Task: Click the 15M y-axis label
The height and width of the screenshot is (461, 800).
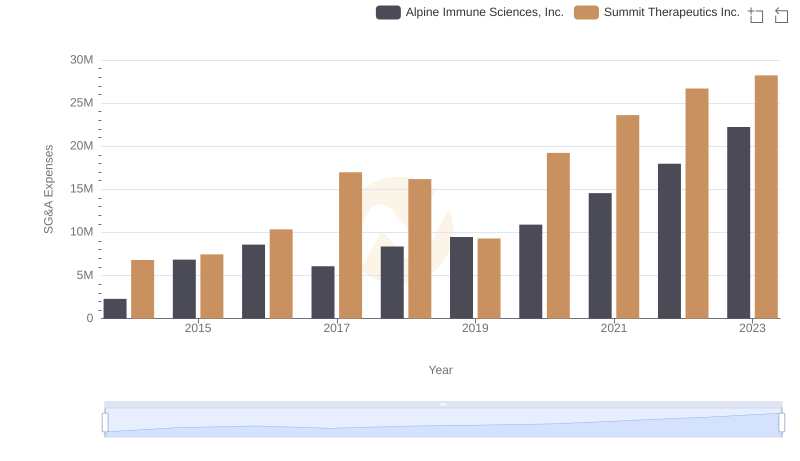Action: pyautogui.click(x=82, y=189)
